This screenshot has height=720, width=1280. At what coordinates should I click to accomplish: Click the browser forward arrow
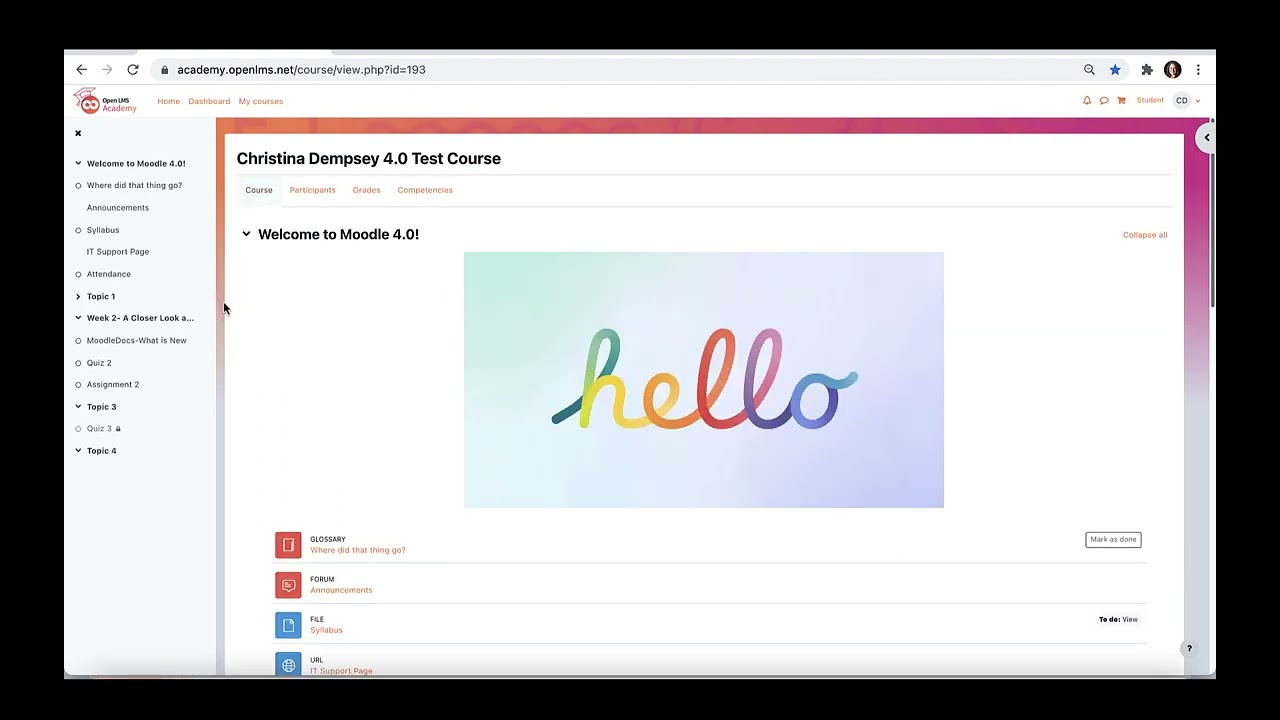pos(107,69)
